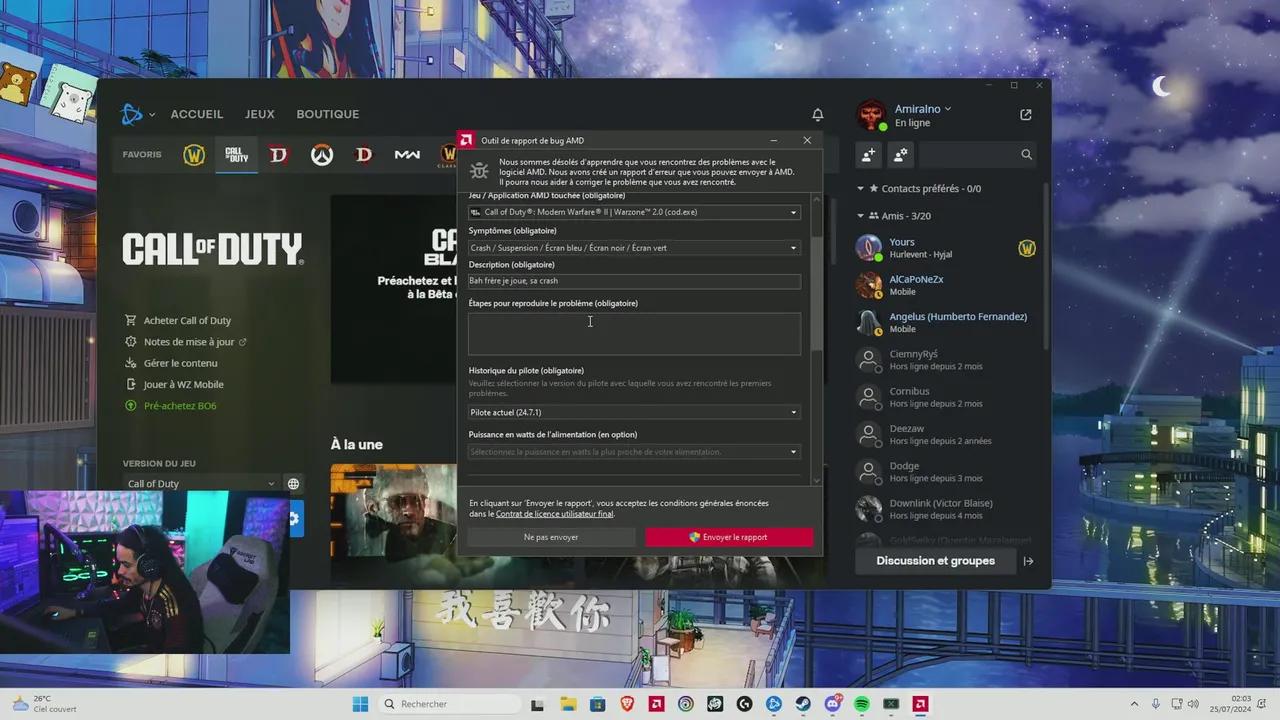Open the Modern Warfare (MW) favorites icon
The height and width of the screenshot is (720, 1280).
click(407, 155)
